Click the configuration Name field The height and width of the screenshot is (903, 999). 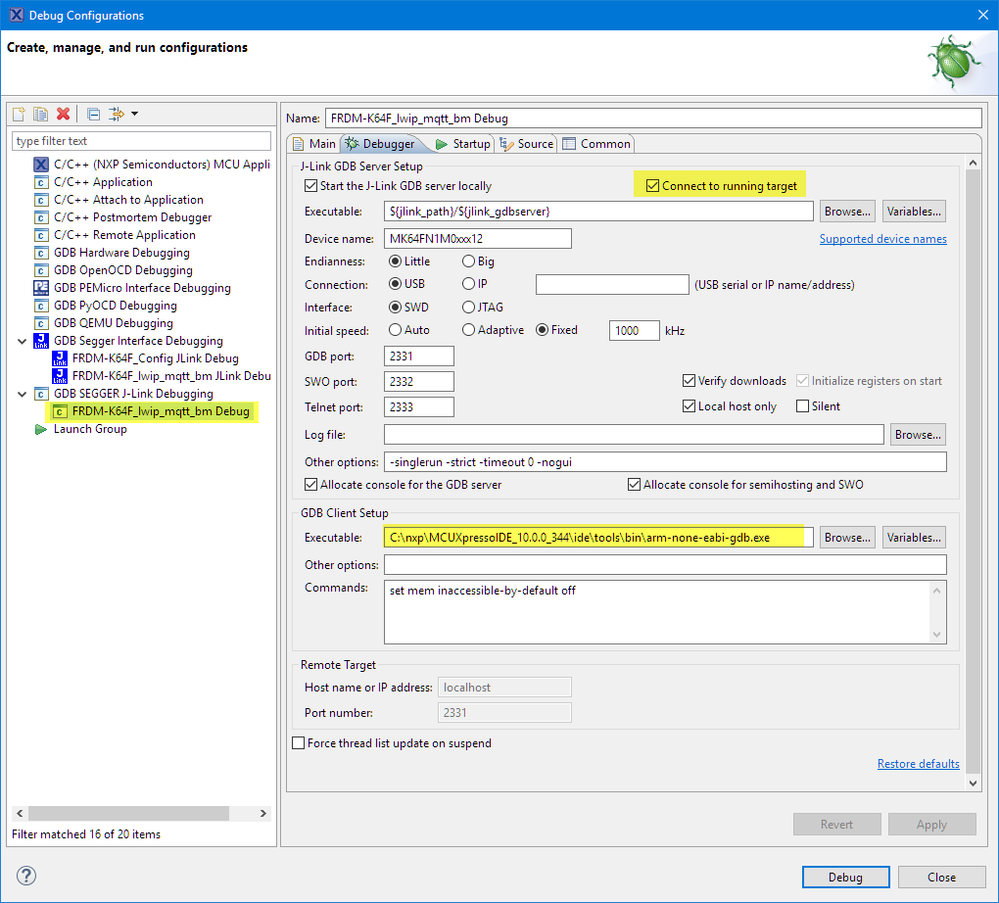coord(653,119)
